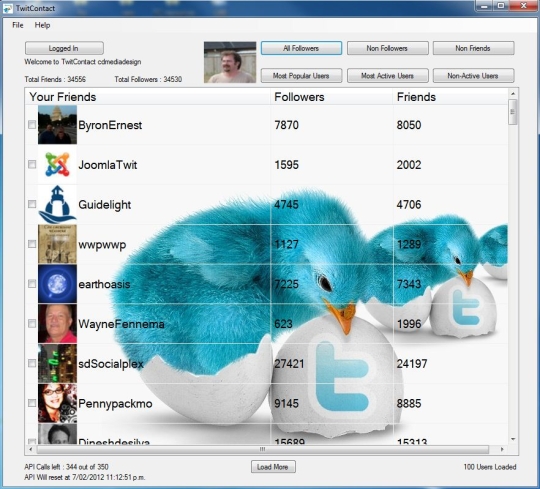This screenshot has width=540, height=489.
Task: Maximize the TwitContact window
Action: pos(501,6)
